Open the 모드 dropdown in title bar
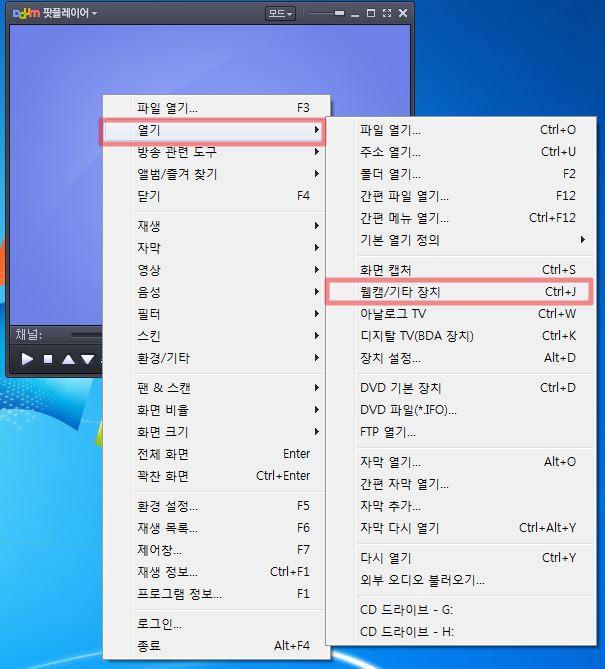605x669 pixels. pyautogui.click(x=280, y=14)
